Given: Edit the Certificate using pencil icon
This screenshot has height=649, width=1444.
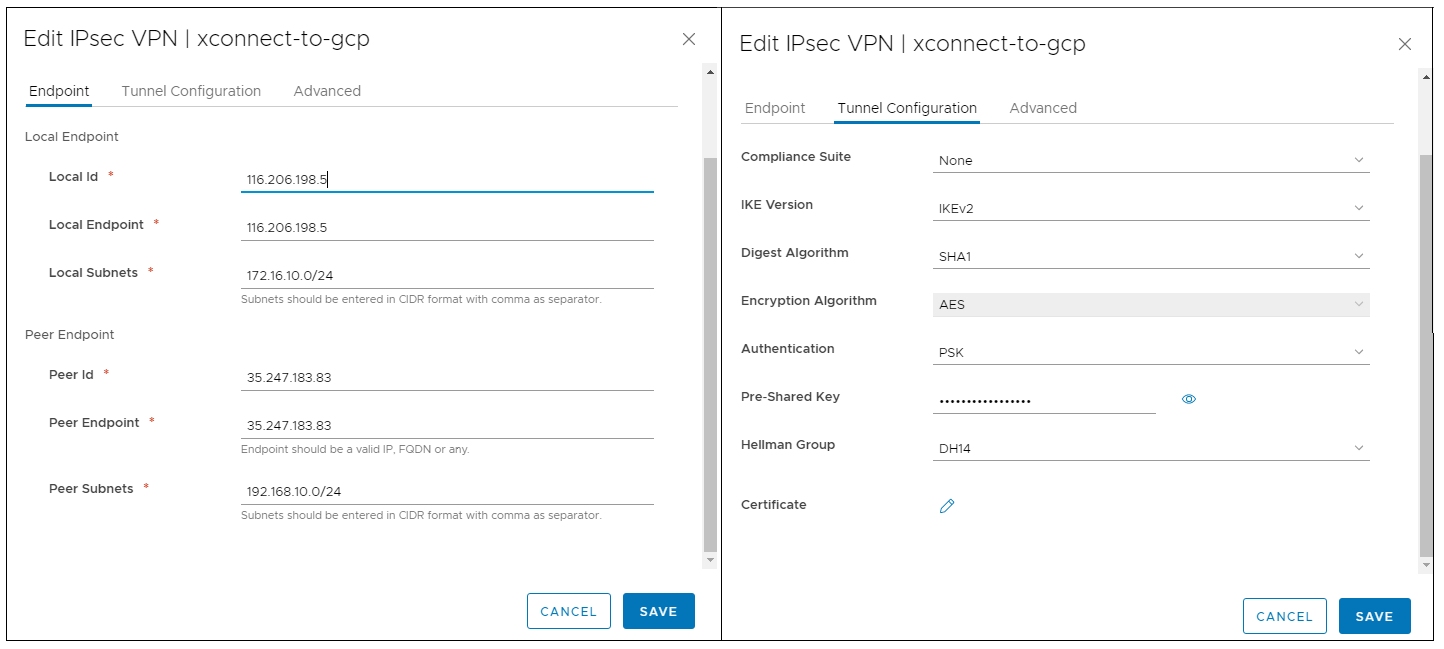Looking at the screenshot, I should [947, 506].
